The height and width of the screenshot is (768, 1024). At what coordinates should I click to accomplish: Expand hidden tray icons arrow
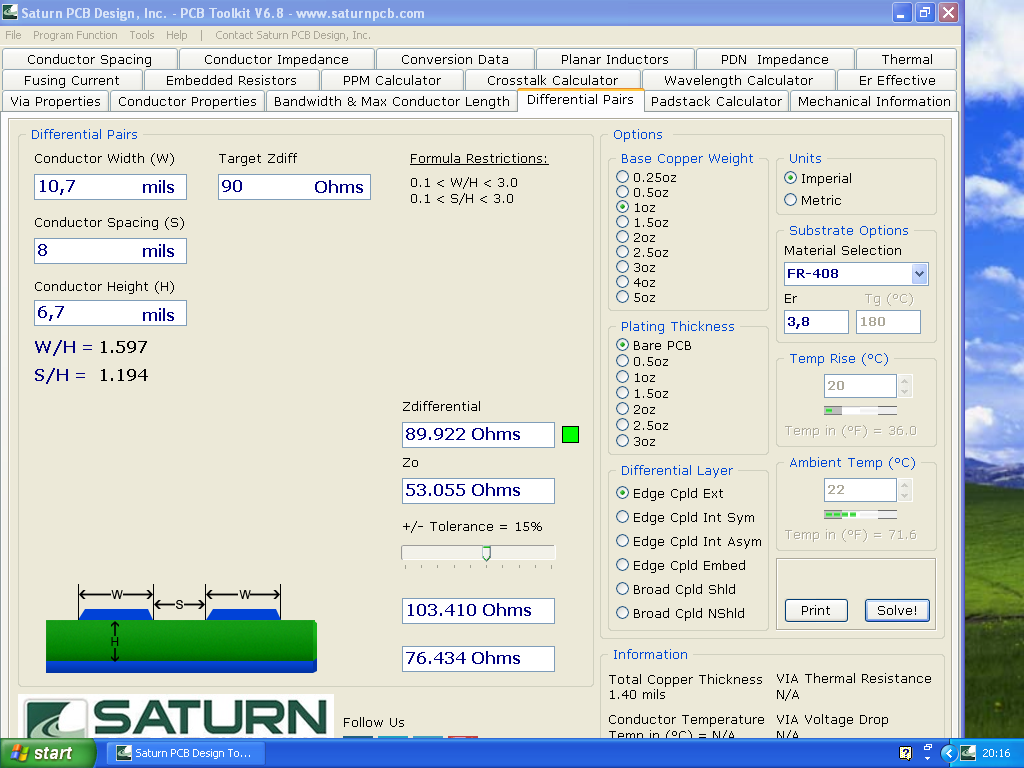[949, 753]
